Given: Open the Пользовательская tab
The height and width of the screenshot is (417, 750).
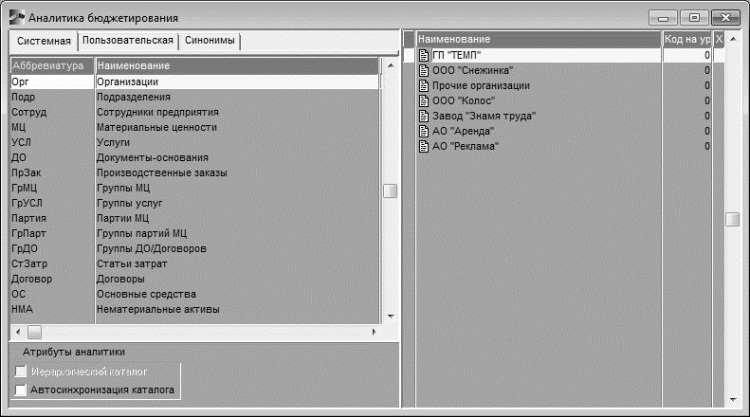Looking at the screenshot, I should [x=128, y=41].
